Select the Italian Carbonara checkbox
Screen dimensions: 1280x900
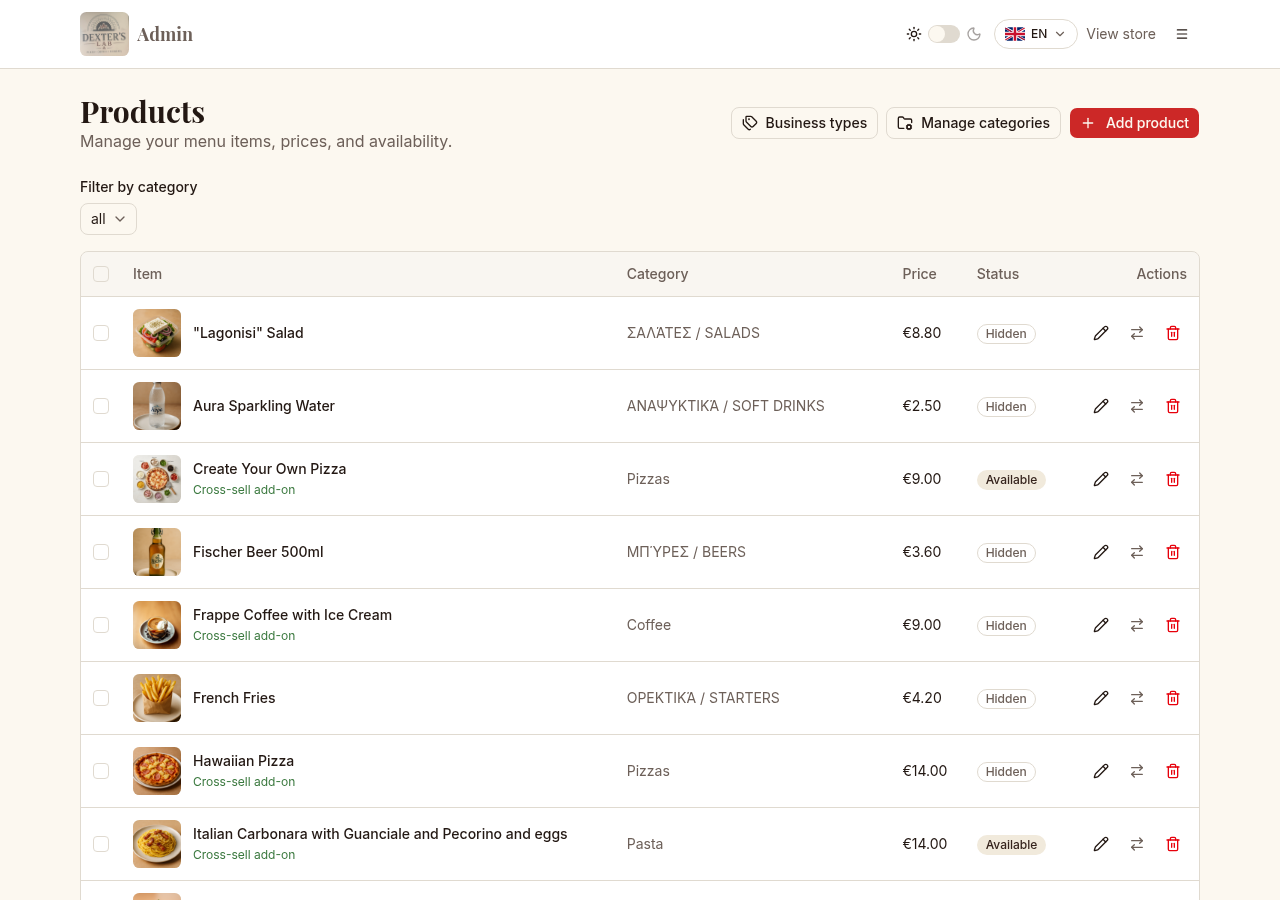click(x=101, y=844)
